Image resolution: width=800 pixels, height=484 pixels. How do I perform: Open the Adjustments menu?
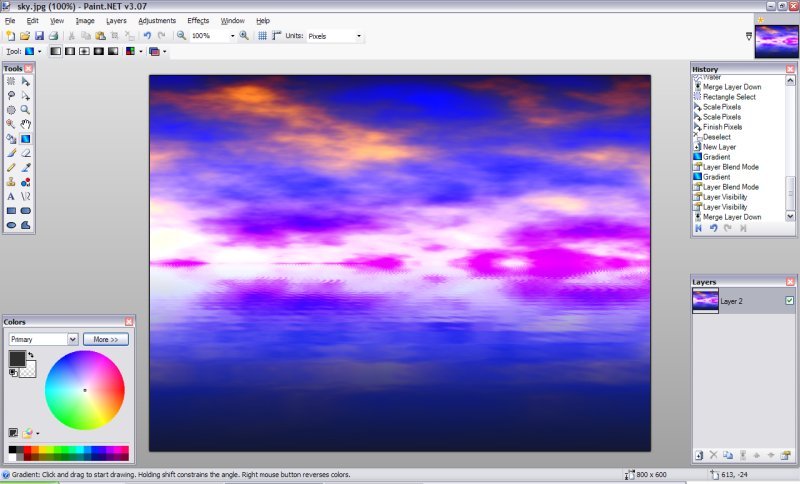point(157,20)
